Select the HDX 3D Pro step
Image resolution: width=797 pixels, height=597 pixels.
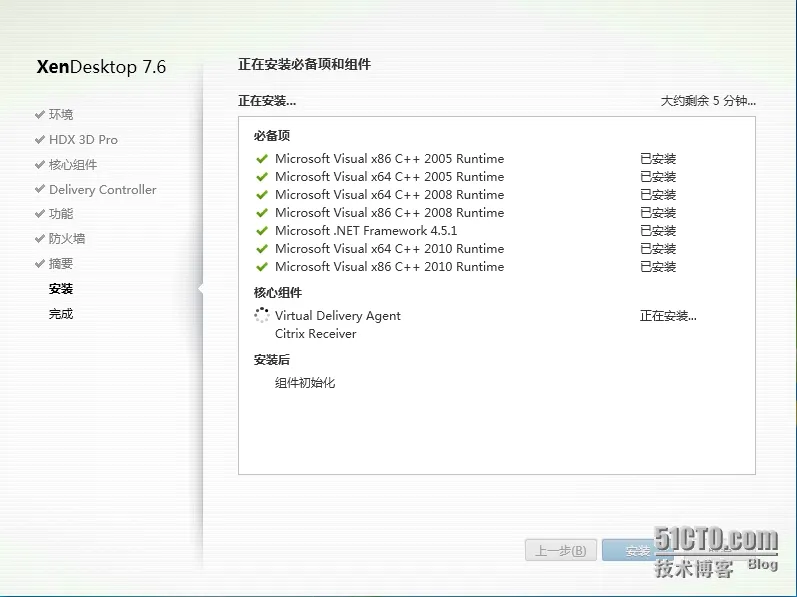click(x=83, y=139)
